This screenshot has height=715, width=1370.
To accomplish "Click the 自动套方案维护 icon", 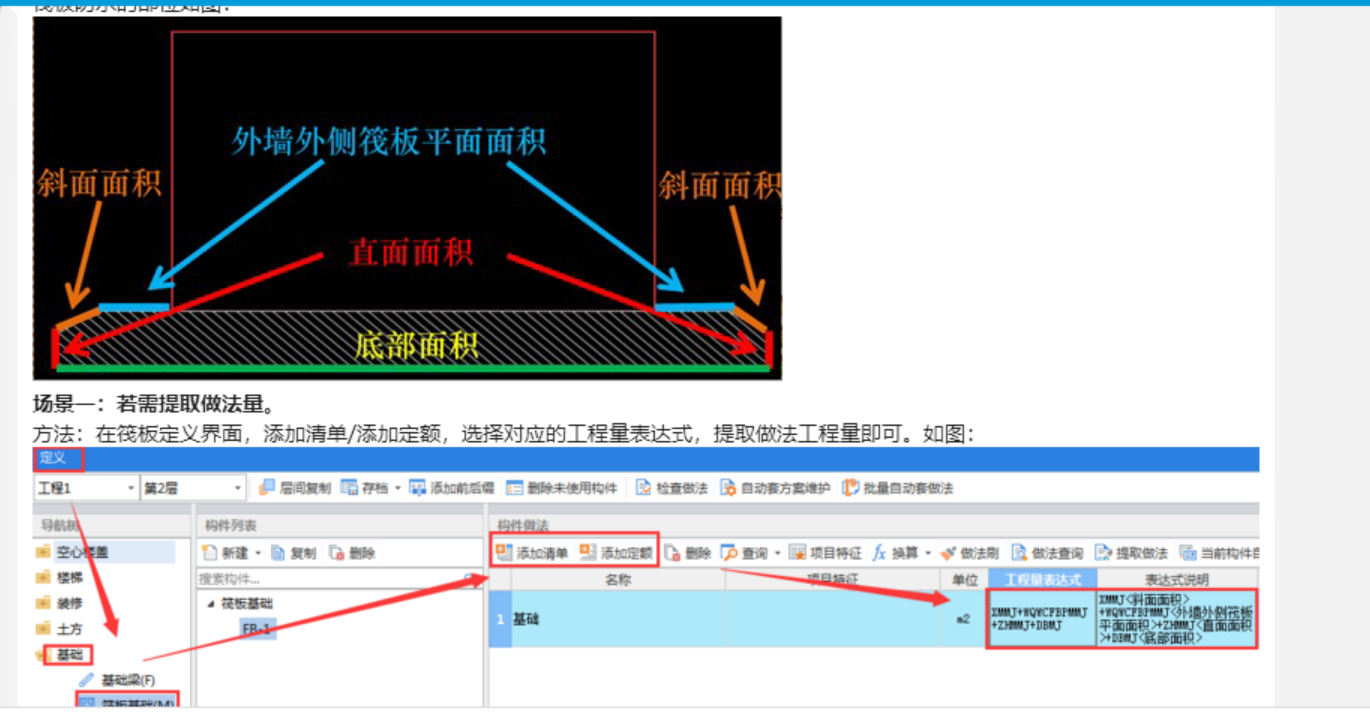I will (x=727, y=488).
